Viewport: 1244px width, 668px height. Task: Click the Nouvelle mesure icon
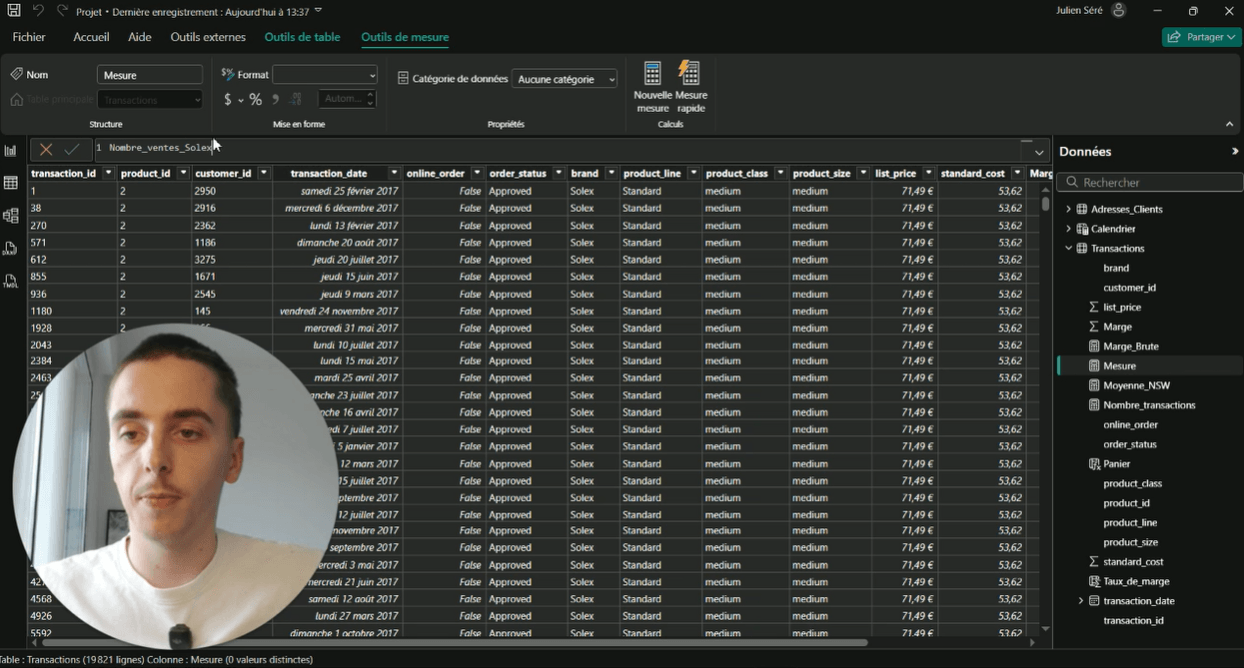coord(652,74)
